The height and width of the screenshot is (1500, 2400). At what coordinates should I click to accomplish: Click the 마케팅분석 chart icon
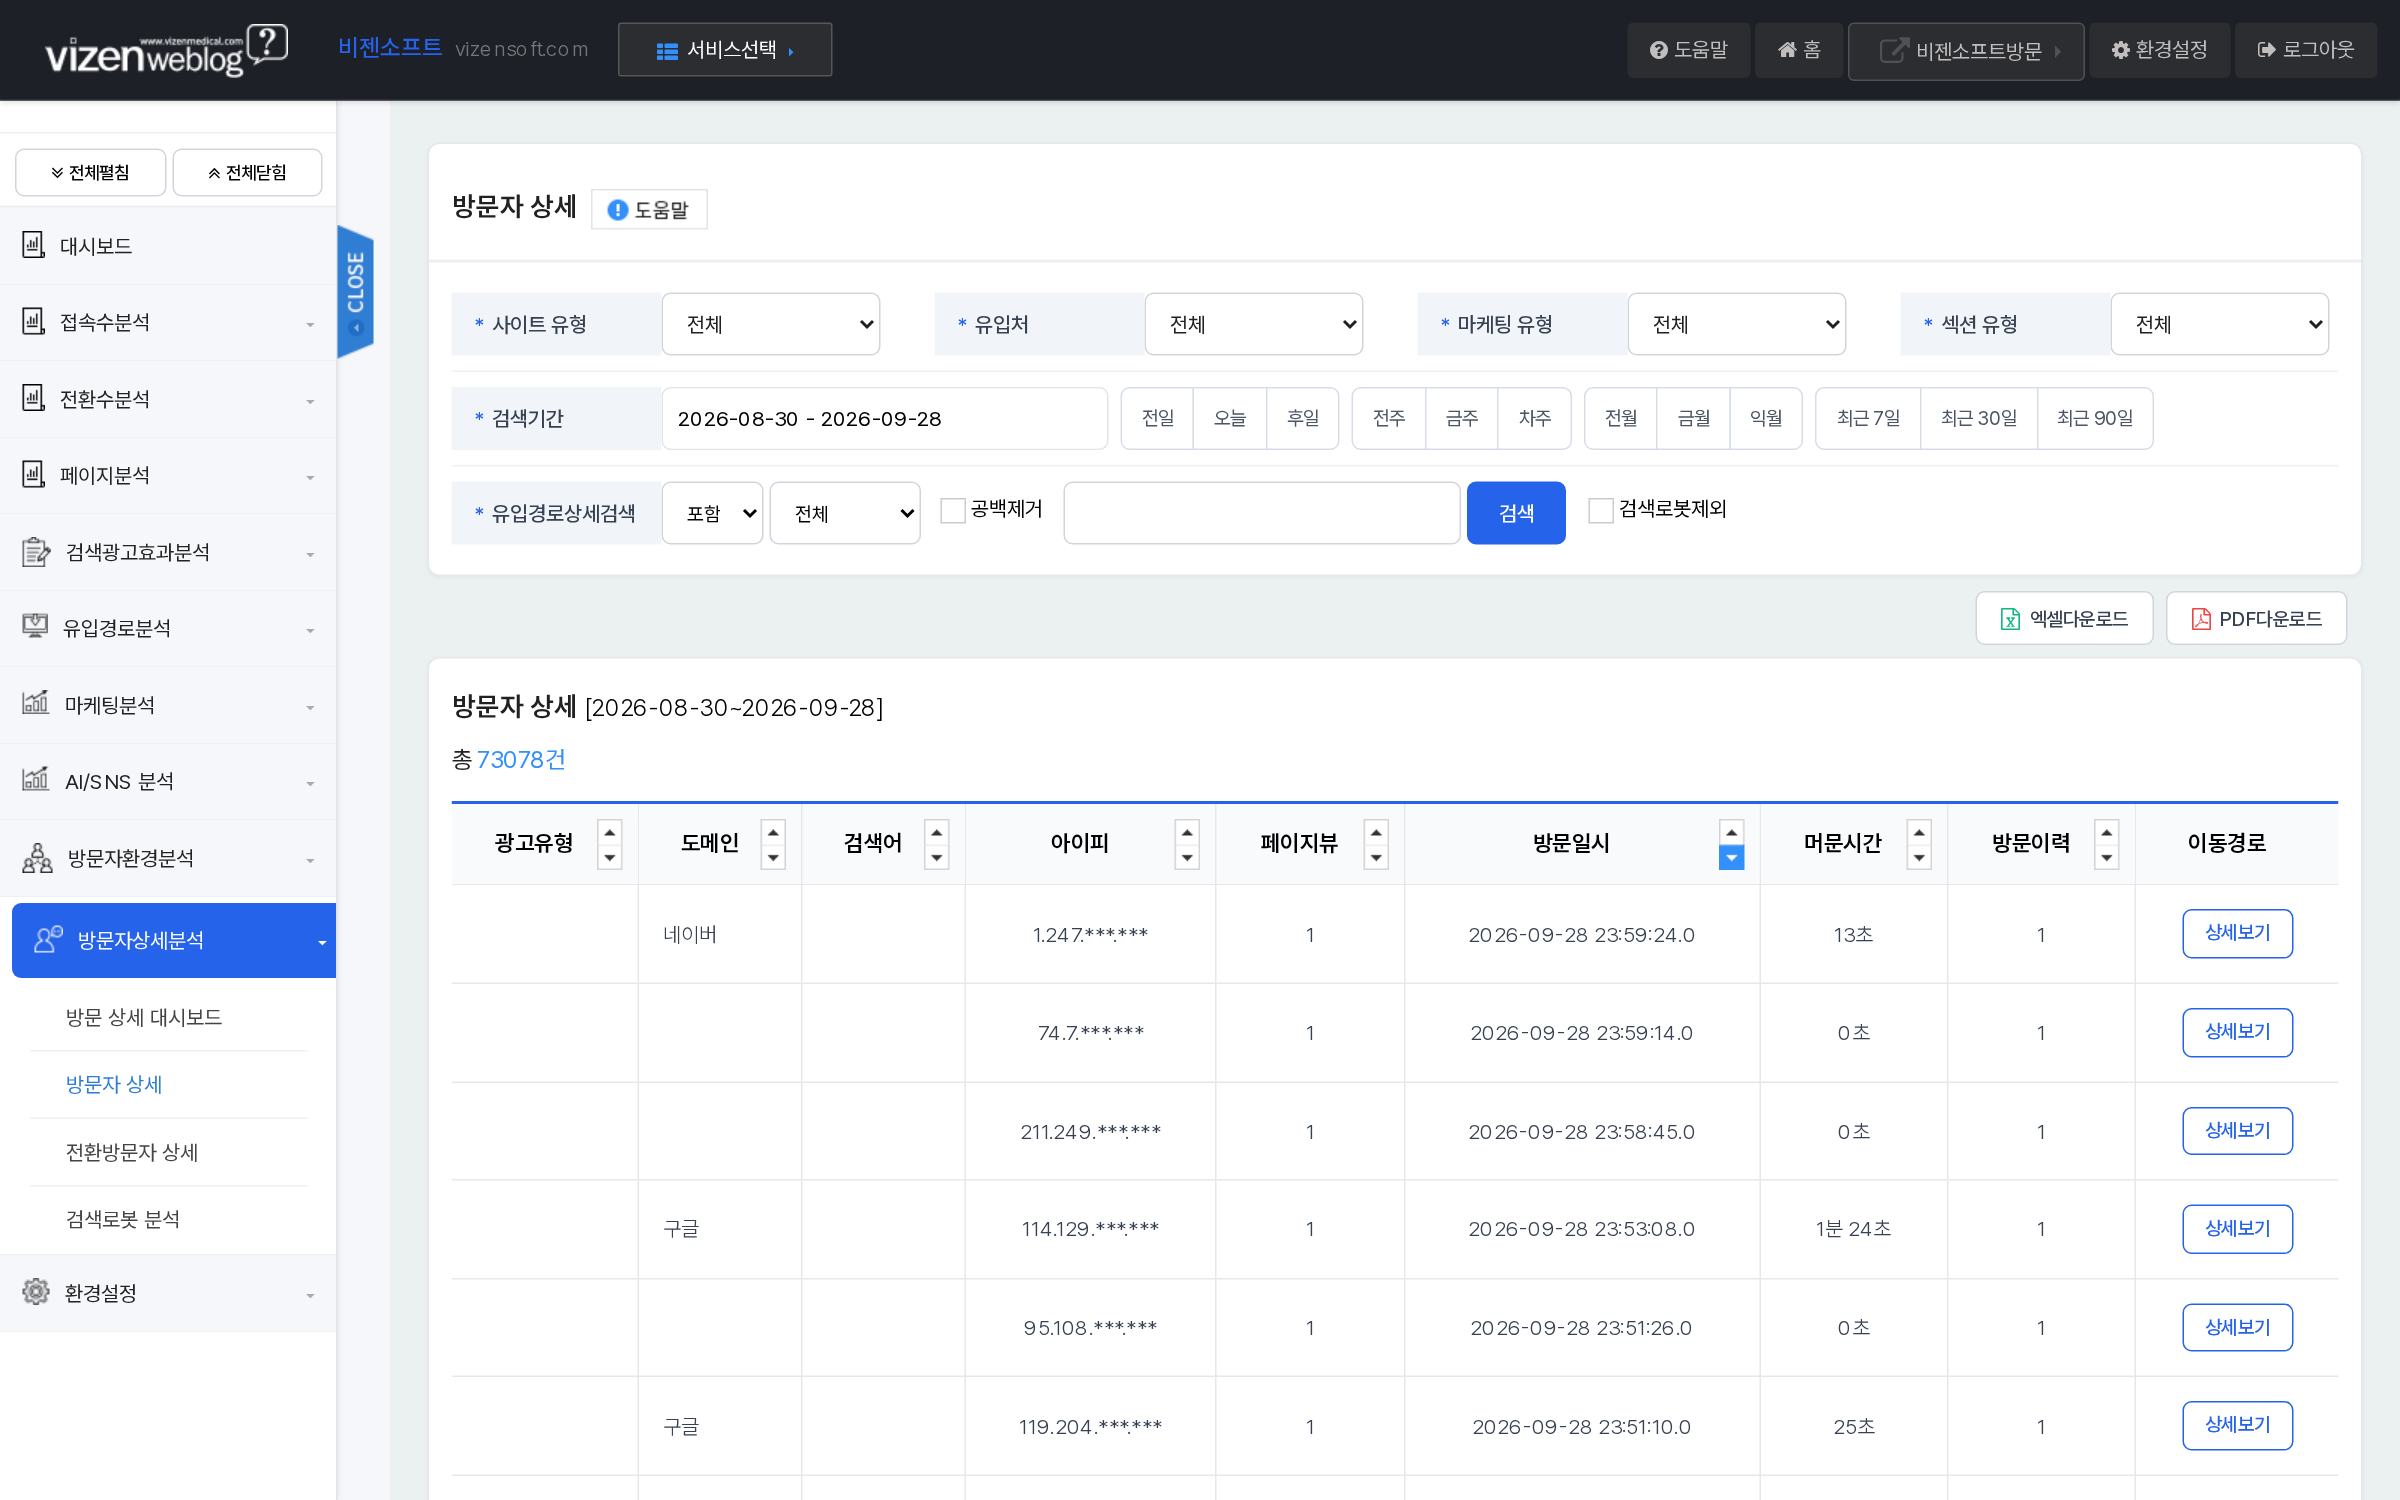[35, 703]
